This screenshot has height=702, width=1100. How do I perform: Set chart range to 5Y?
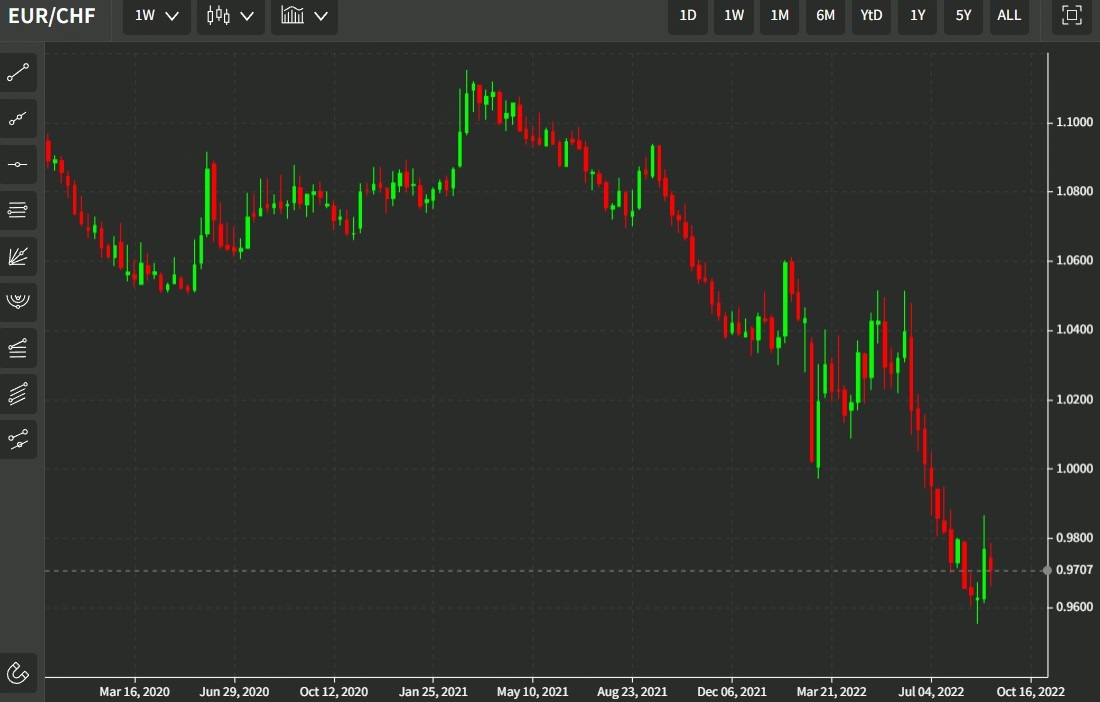tap(963, 15)
